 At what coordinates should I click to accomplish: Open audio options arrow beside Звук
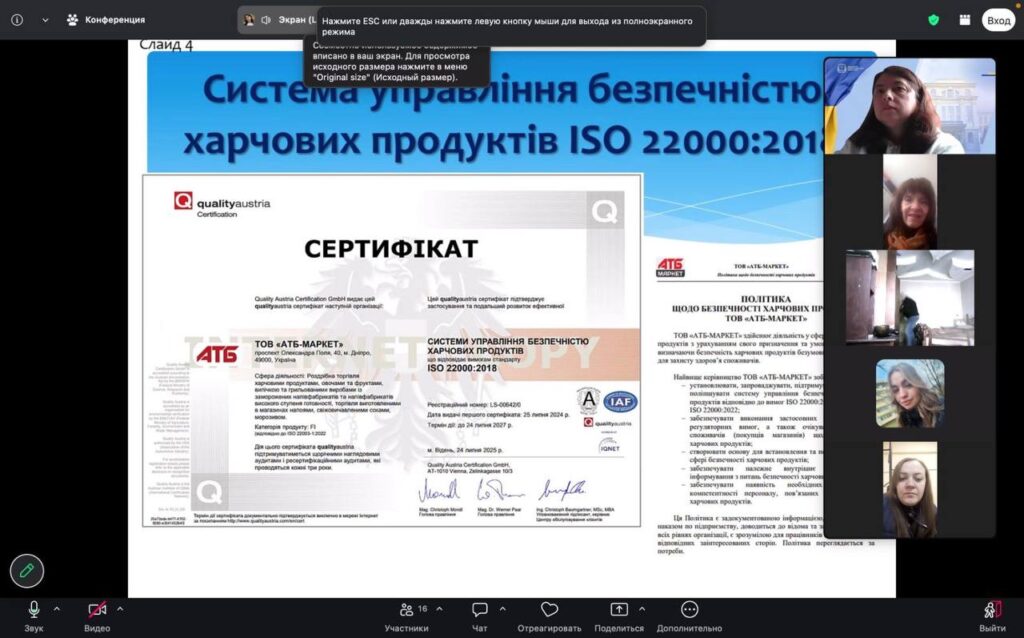tap(56, 608)
